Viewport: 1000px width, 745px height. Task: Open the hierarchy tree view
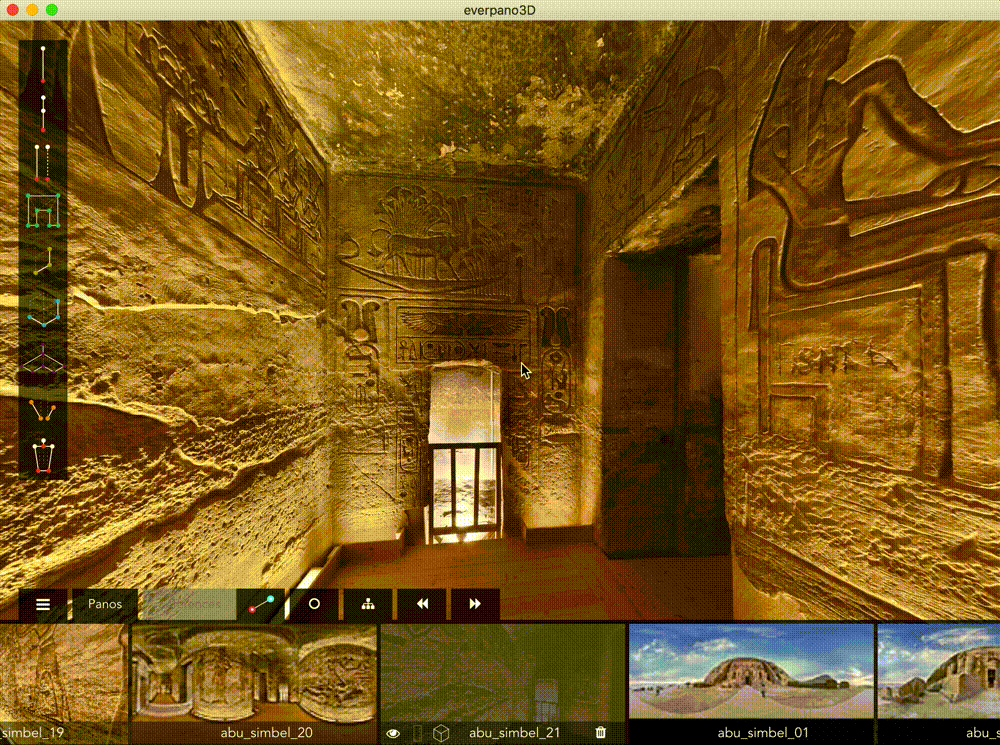[368, 605]
